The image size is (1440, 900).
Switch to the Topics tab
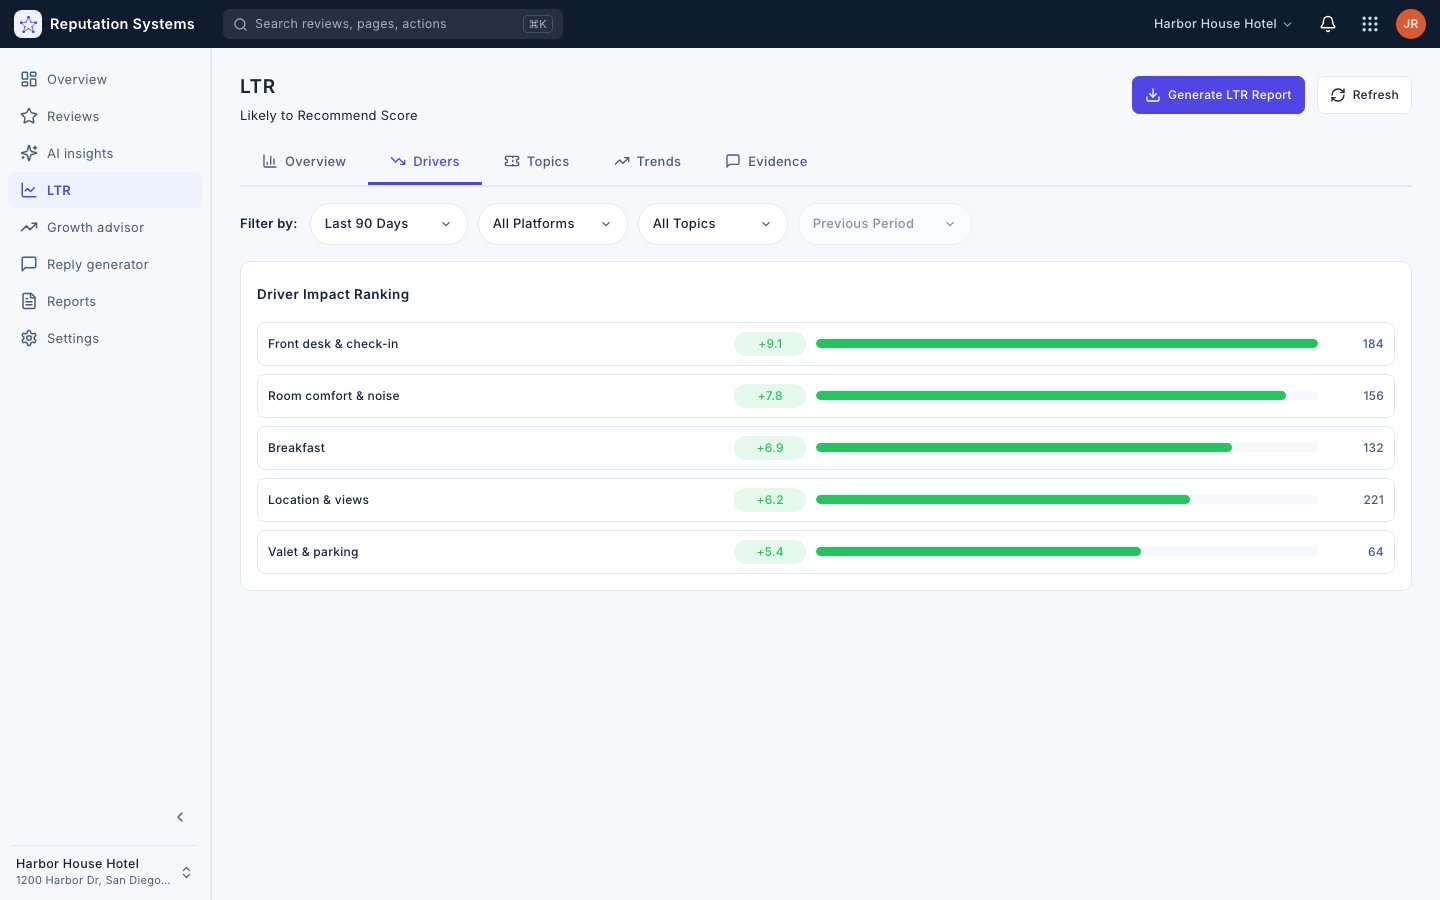point(537,161)
